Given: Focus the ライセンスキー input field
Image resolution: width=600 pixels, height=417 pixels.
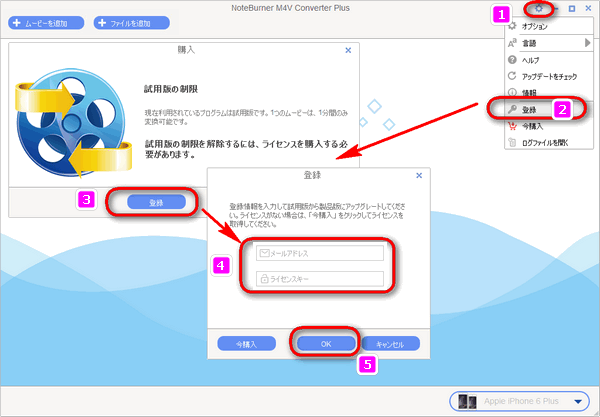Looking at the screenshot, I should point(320,279).
